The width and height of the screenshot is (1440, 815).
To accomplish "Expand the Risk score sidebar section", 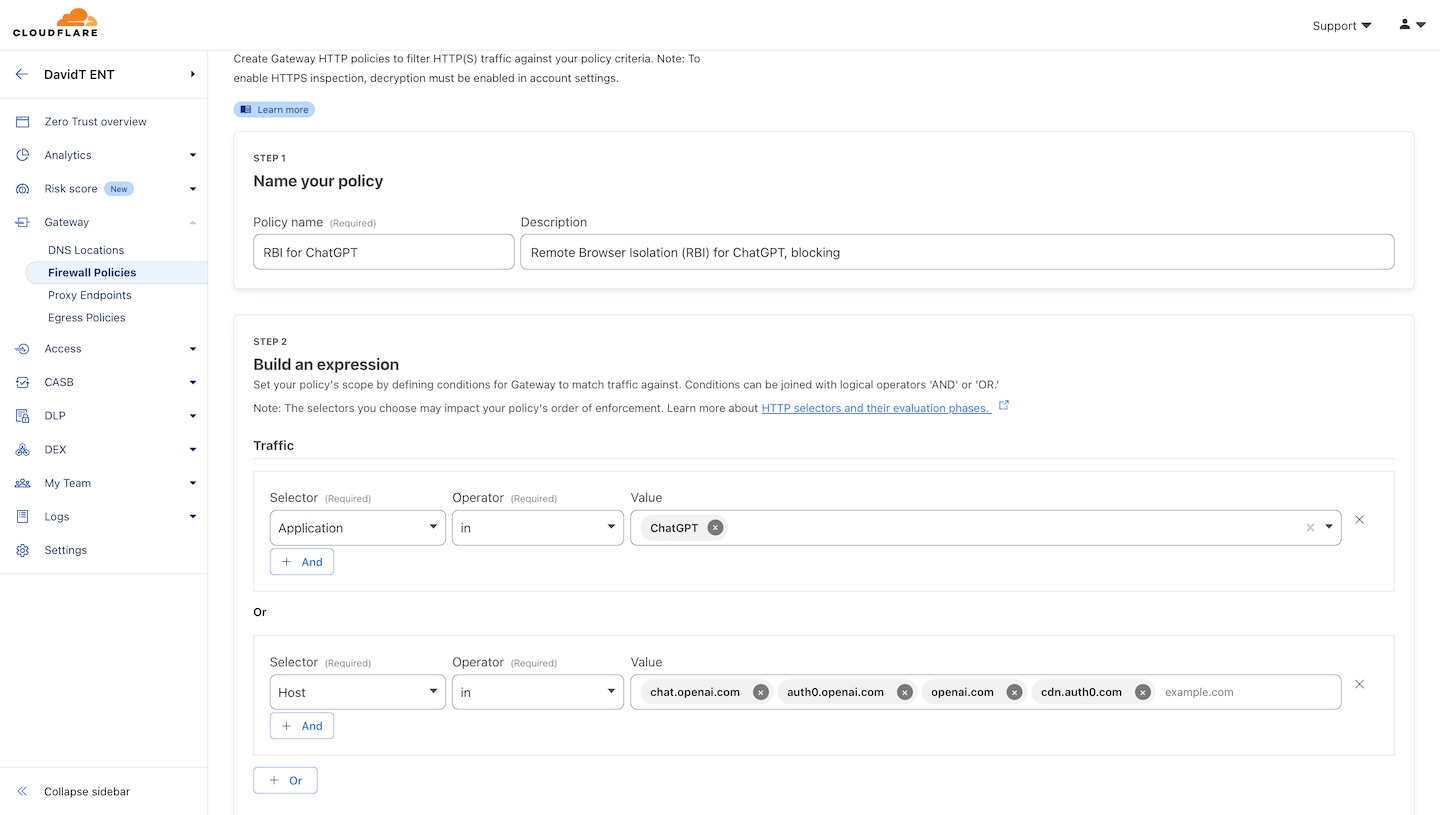I will [x=193, y=189].
